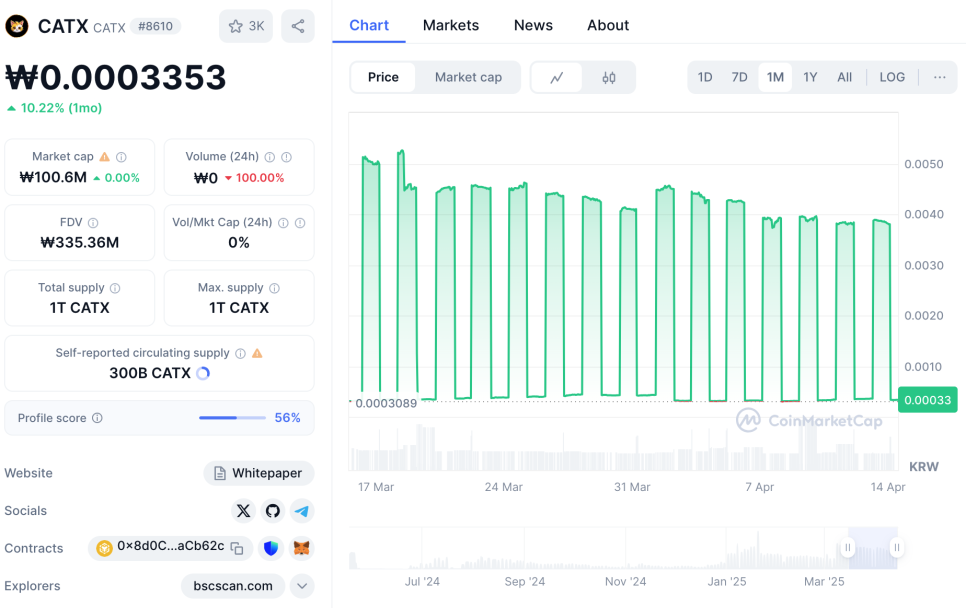Click Jul '24 on the overview timeline
This screenshot has height=608, width=966.
click(422, 582)
